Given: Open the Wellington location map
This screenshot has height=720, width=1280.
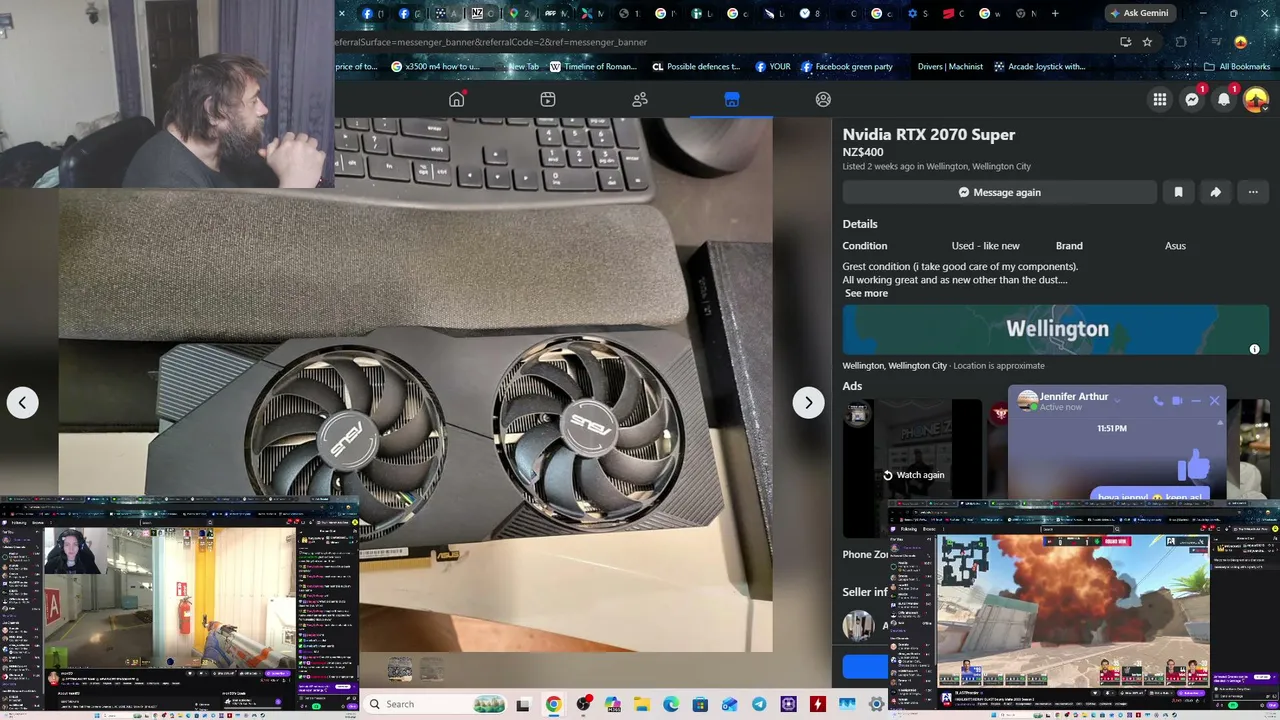Looking at the screenshot, I should 1056,330.
